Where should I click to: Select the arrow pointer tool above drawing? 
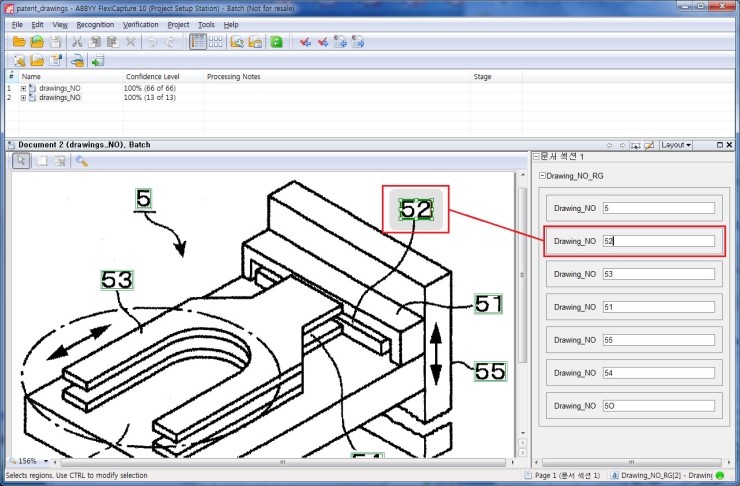coord(21,161)
